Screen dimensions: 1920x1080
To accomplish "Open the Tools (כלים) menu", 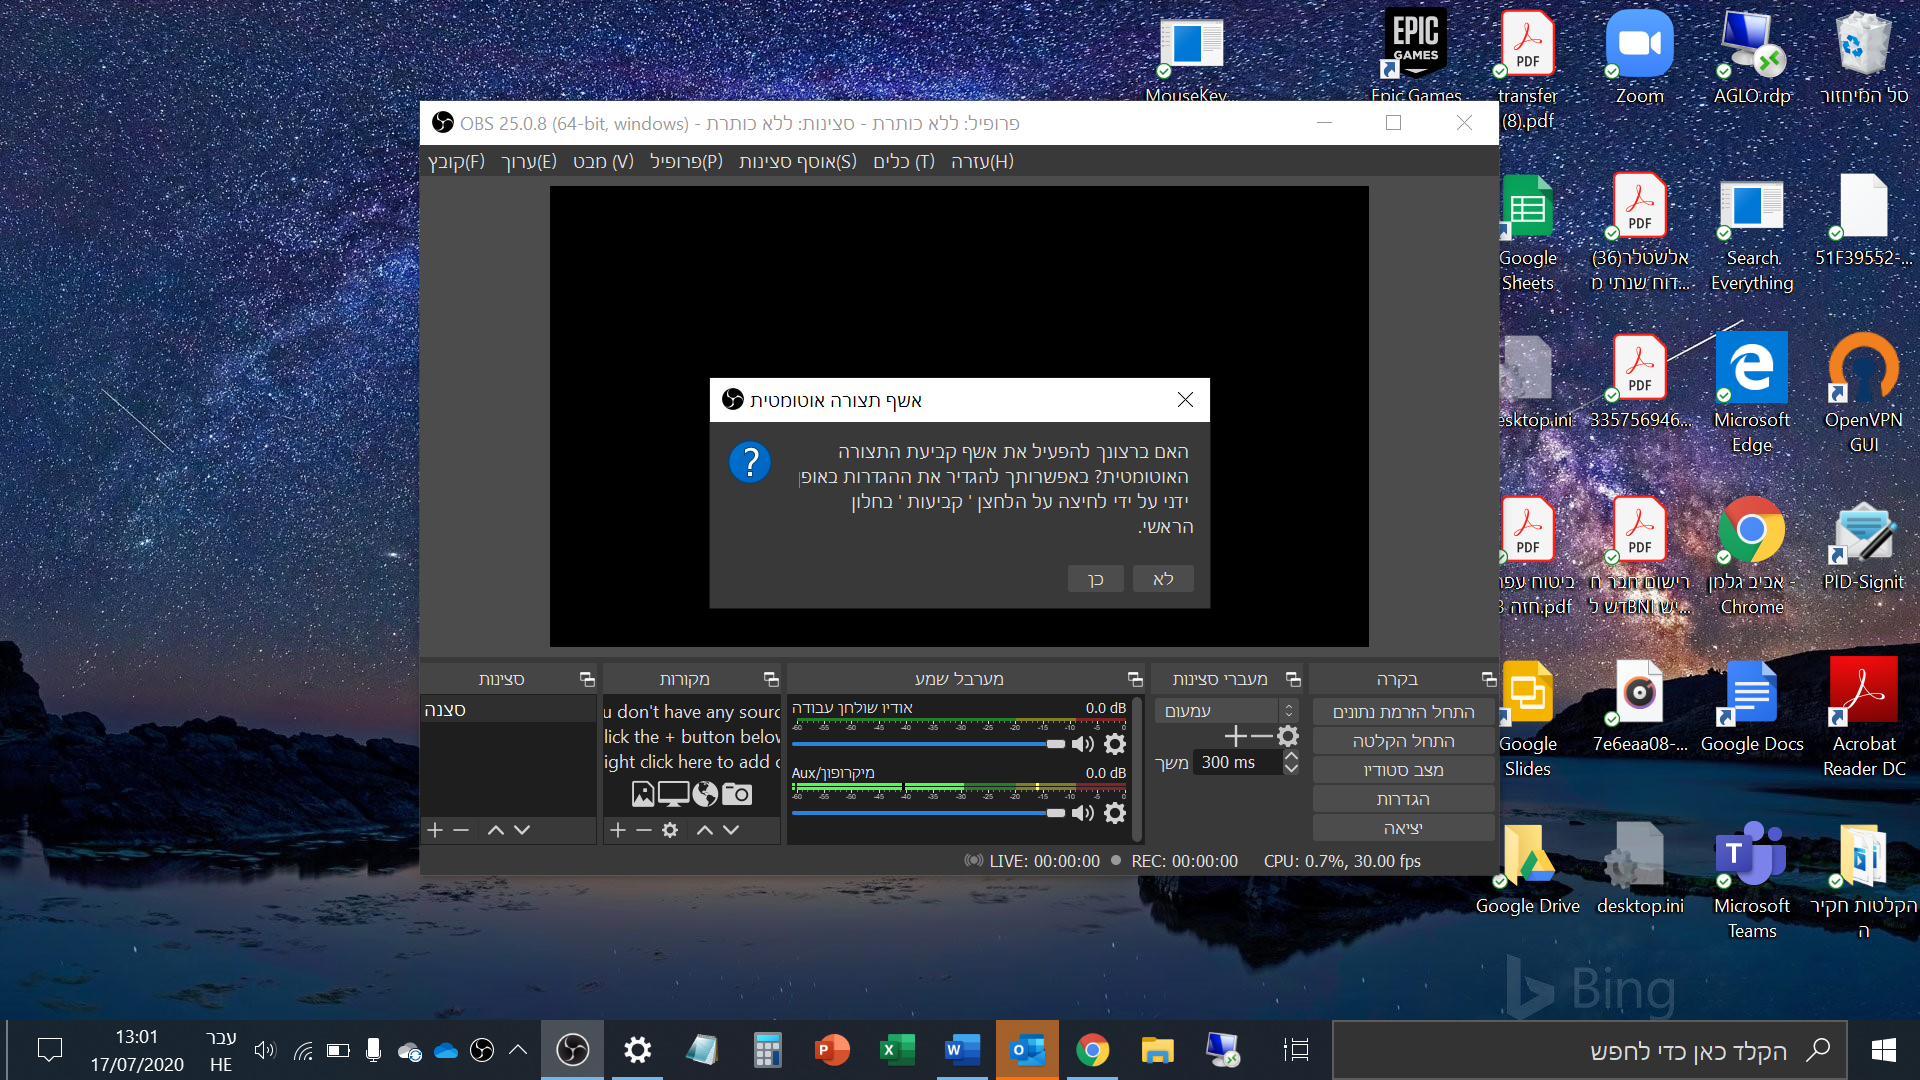I will click(903, 161).
